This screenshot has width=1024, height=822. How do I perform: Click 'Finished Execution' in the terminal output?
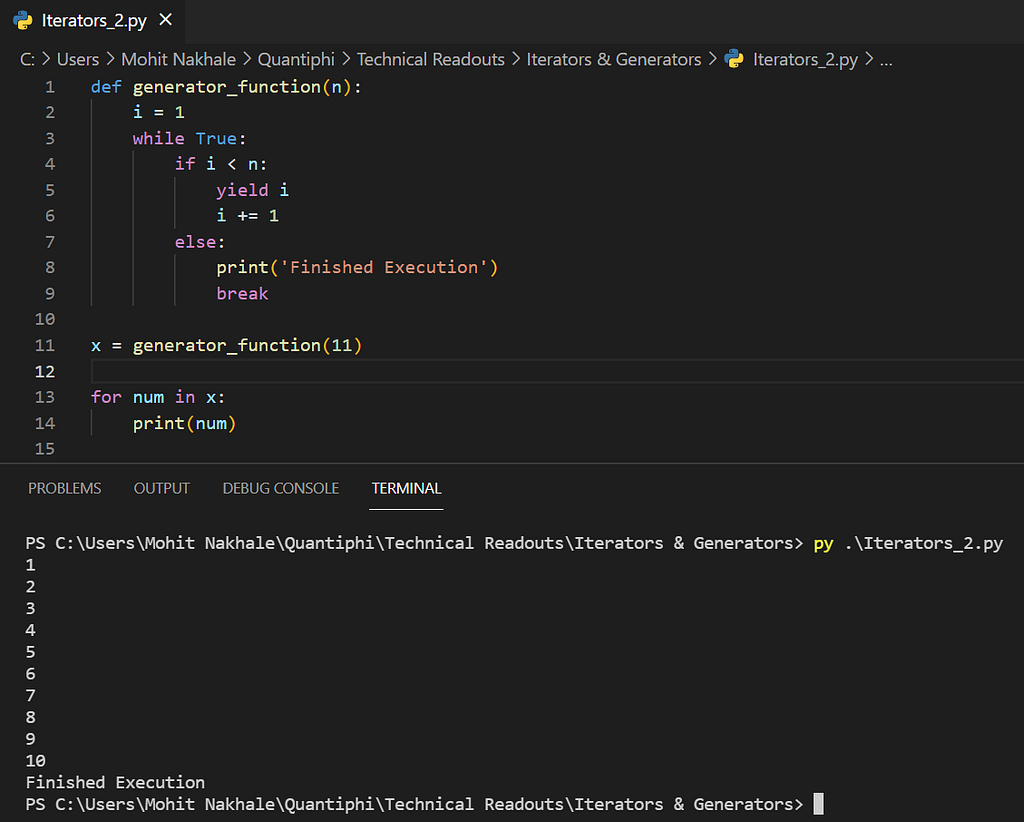click(x=115, y=782)
